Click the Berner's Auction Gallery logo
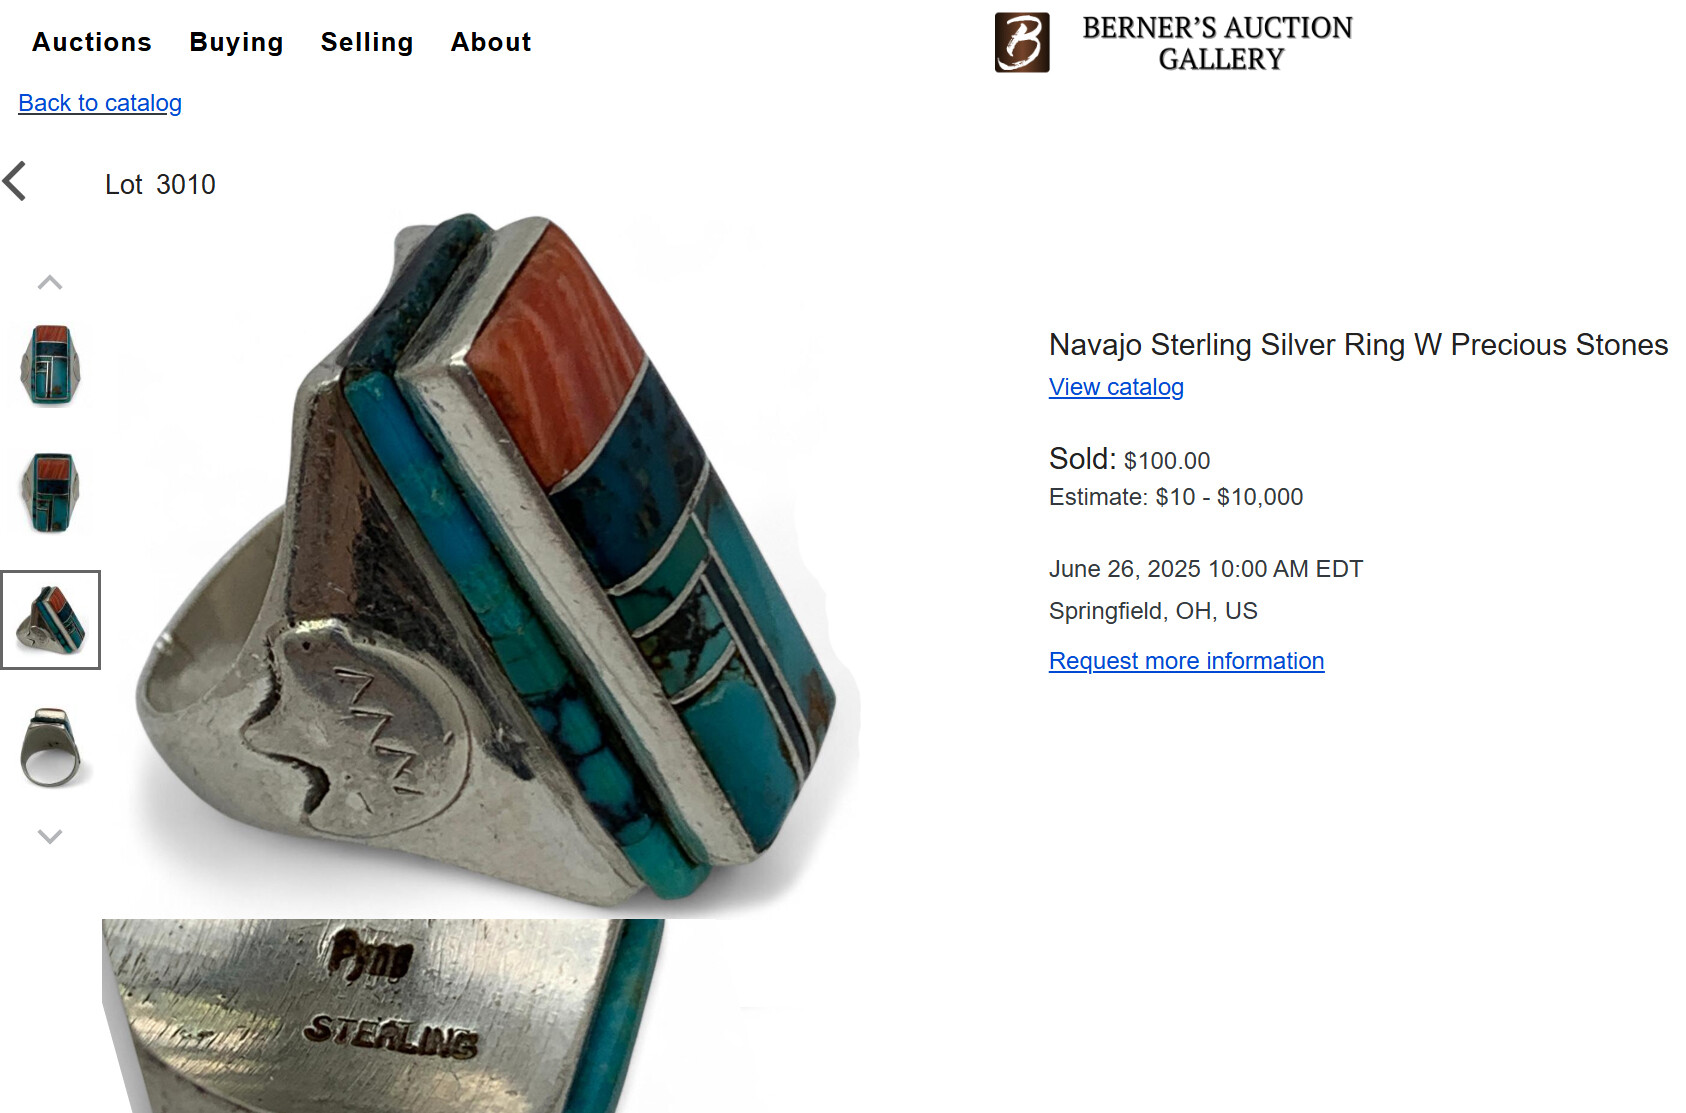 click(x=1022, y=43)
